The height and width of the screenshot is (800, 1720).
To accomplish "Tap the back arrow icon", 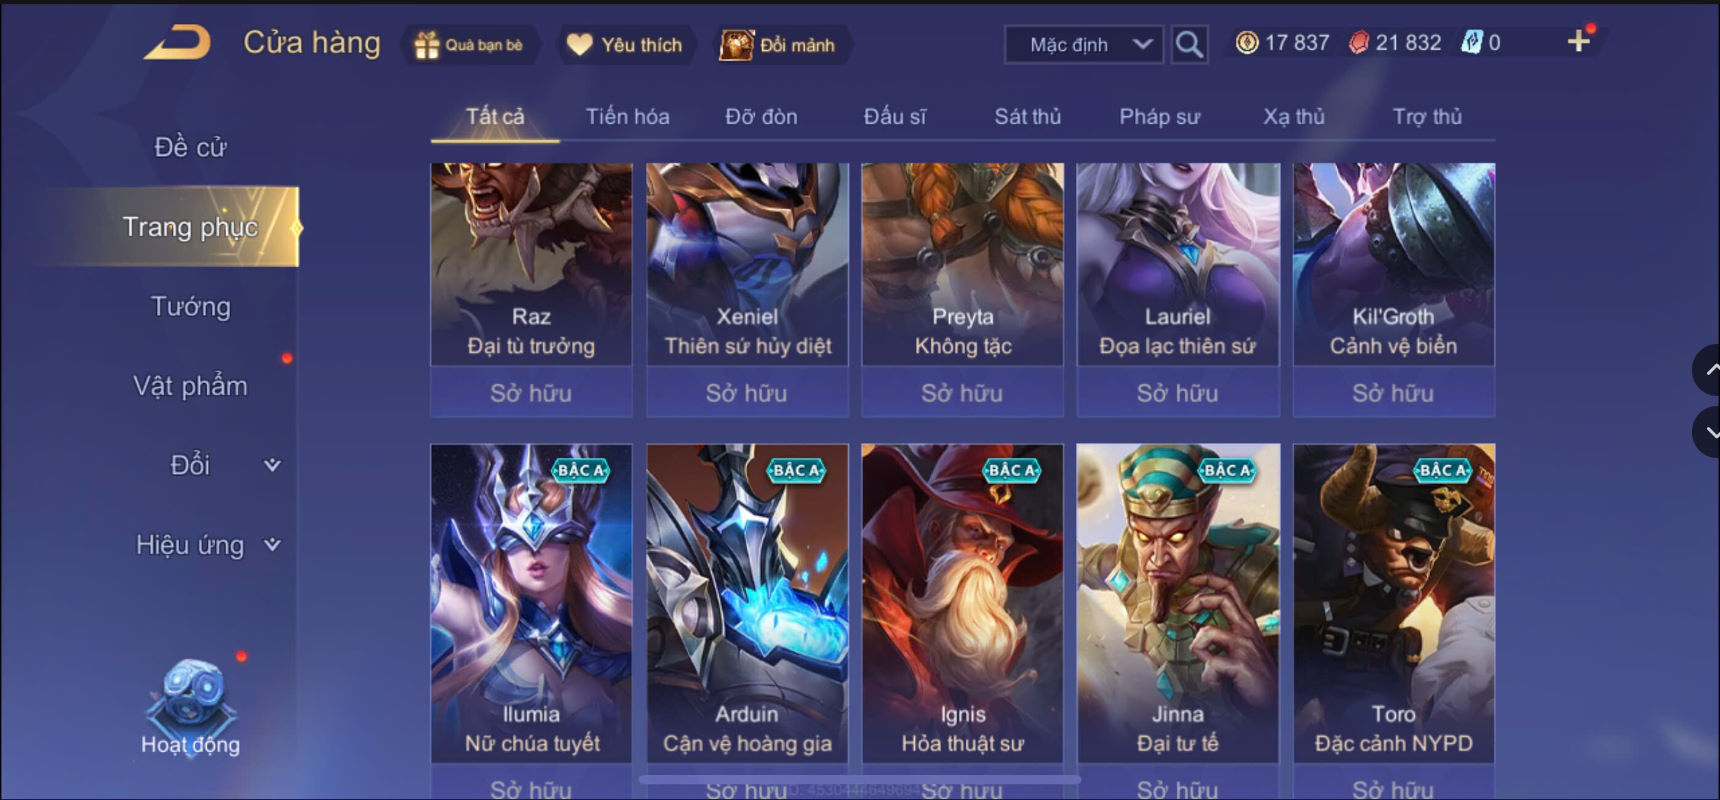I will pos(178,42).
